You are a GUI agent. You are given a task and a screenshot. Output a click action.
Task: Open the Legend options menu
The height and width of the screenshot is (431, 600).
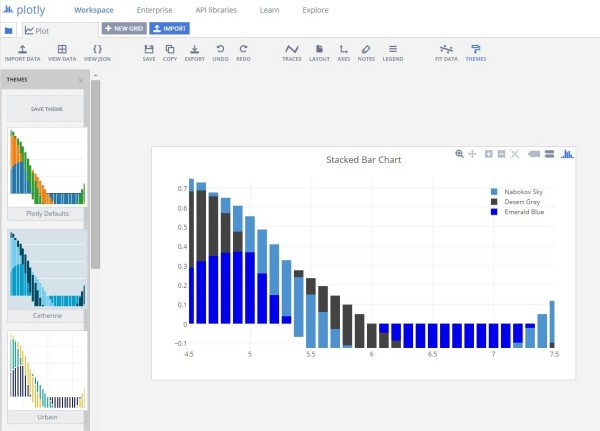pos(393,53)
